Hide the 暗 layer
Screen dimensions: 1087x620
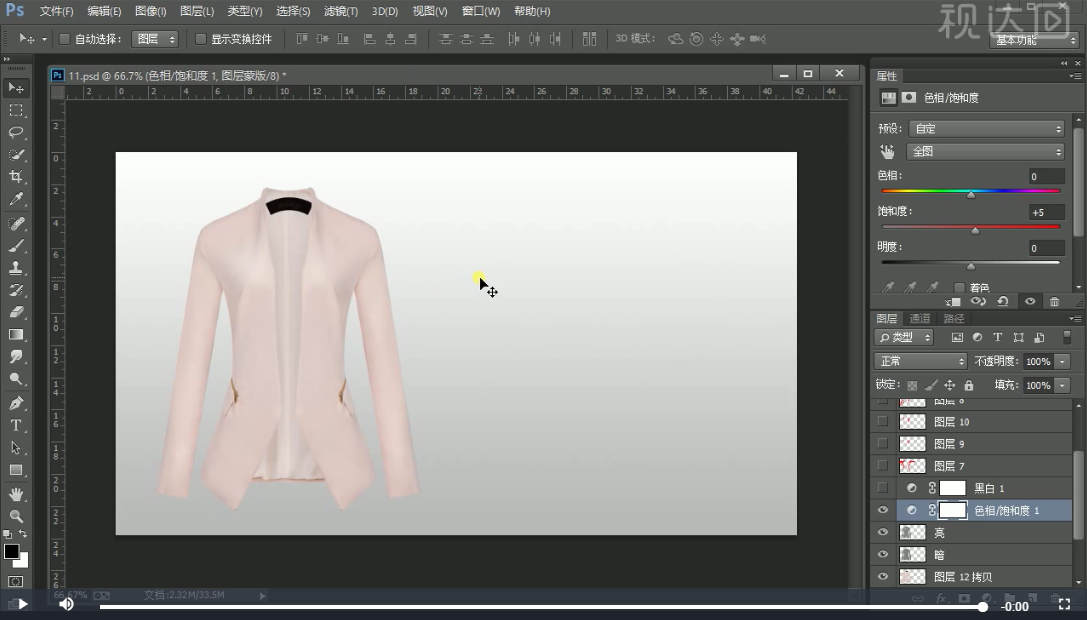[882, 554]
